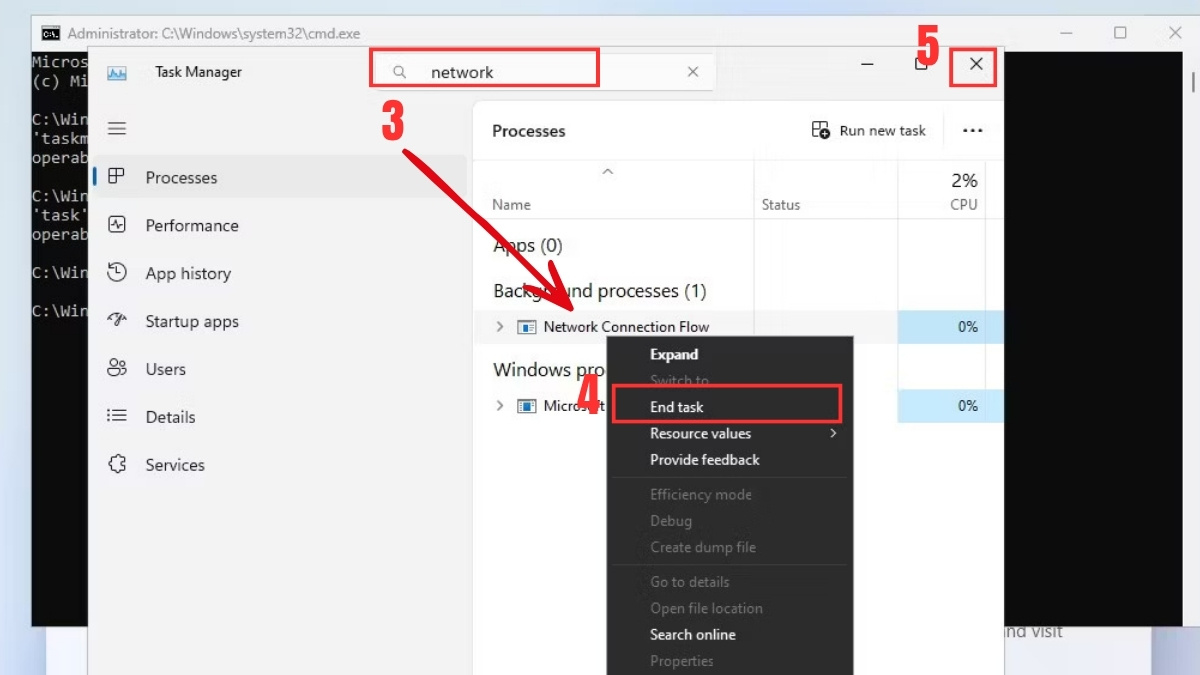
Task: Choose Open file location in the context menu
Action: tap(706, 608)
